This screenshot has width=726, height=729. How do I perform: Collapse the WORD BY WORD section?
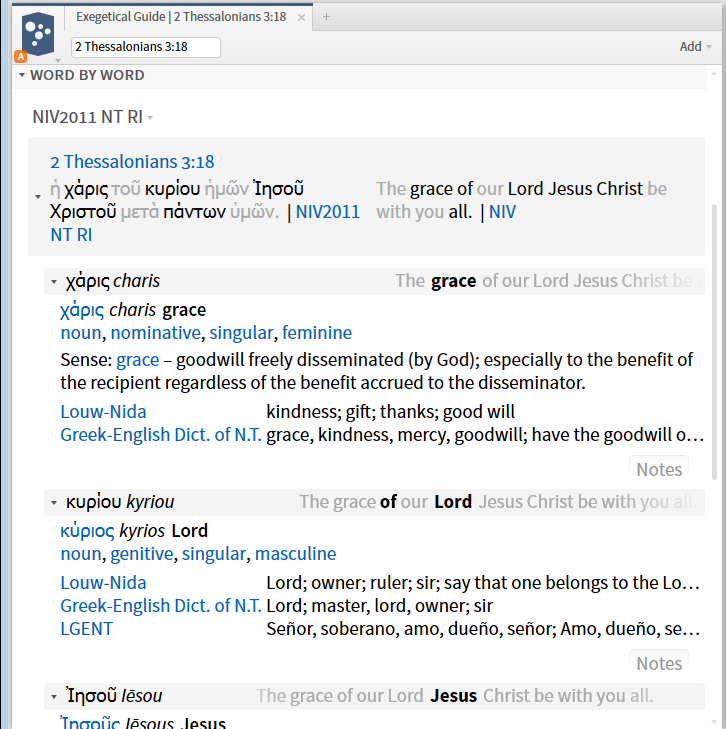(22, 75)
